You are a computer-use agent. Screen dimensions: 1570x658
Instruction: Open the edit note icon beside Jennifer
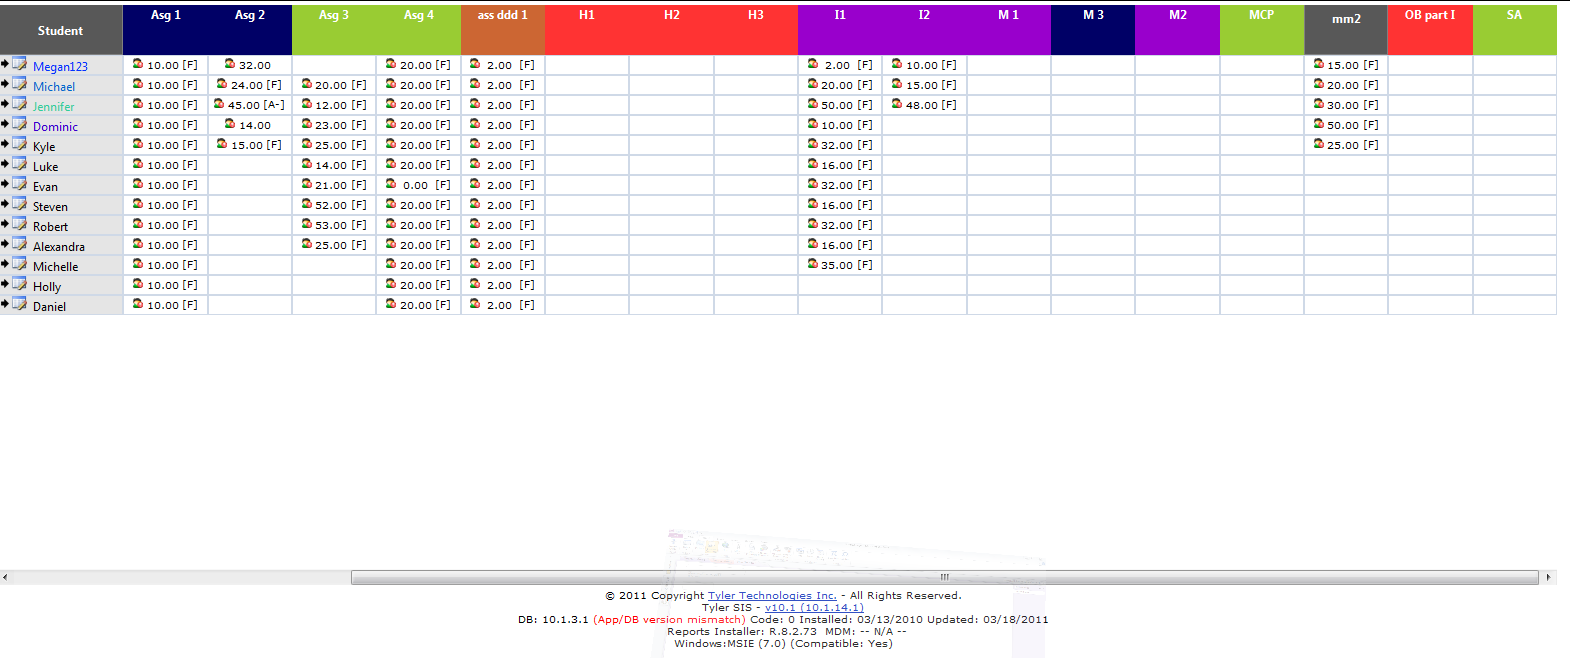19,104
